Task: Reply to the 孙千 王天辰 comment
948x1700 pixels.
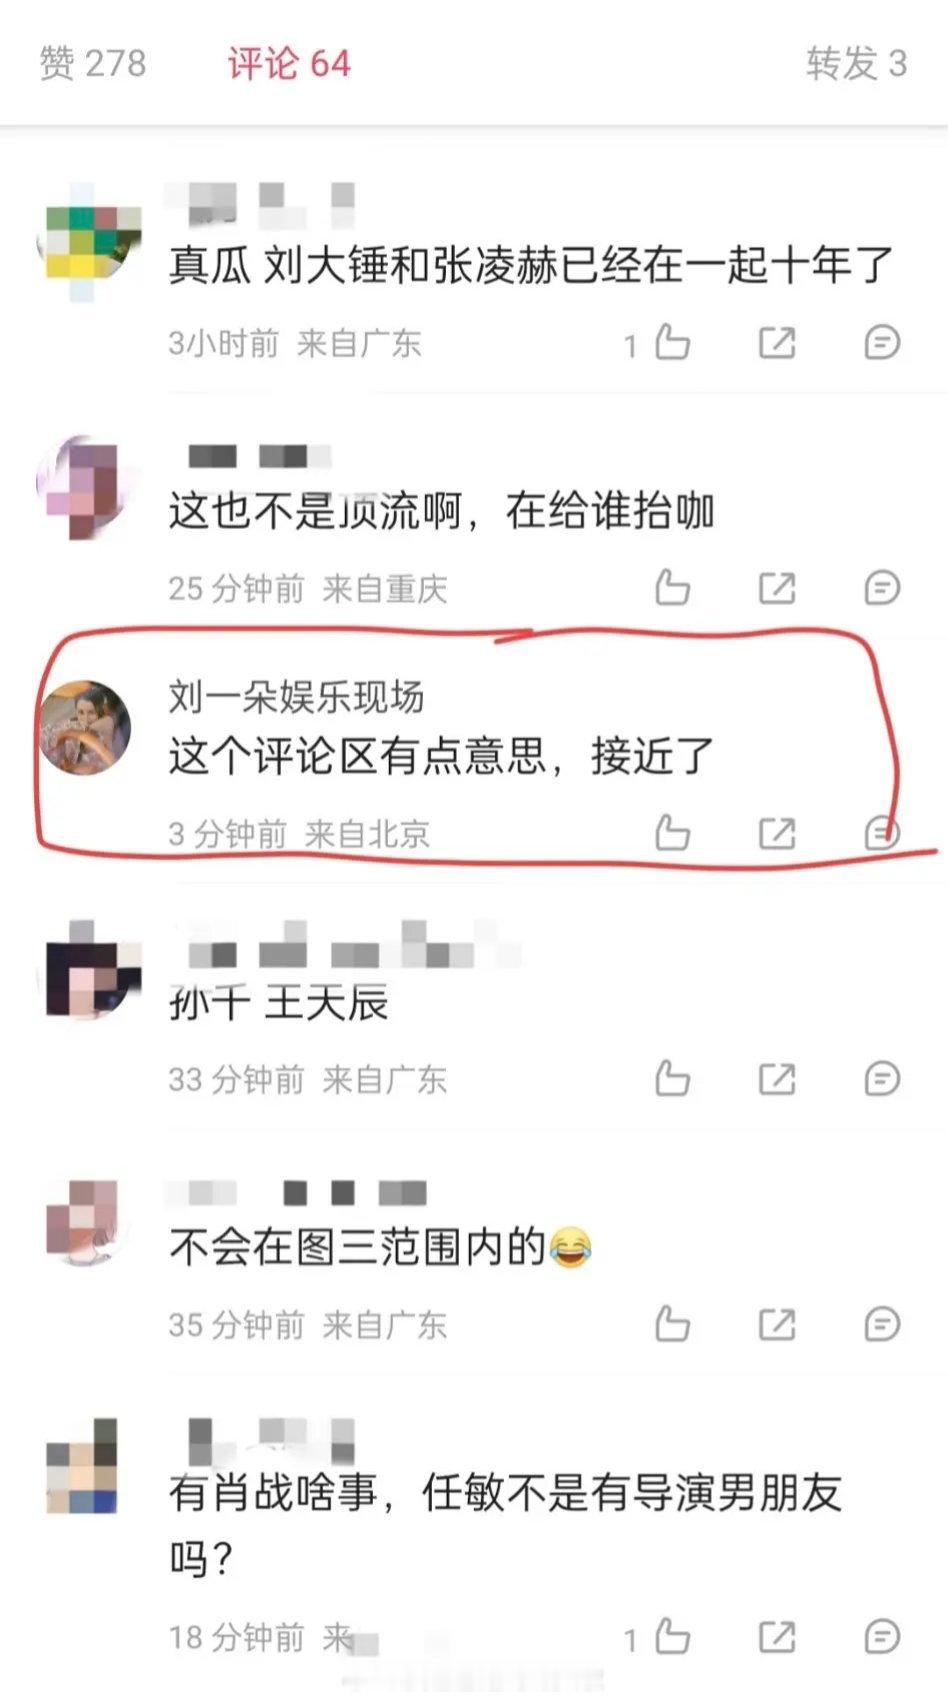Action: pos(882,1079)
